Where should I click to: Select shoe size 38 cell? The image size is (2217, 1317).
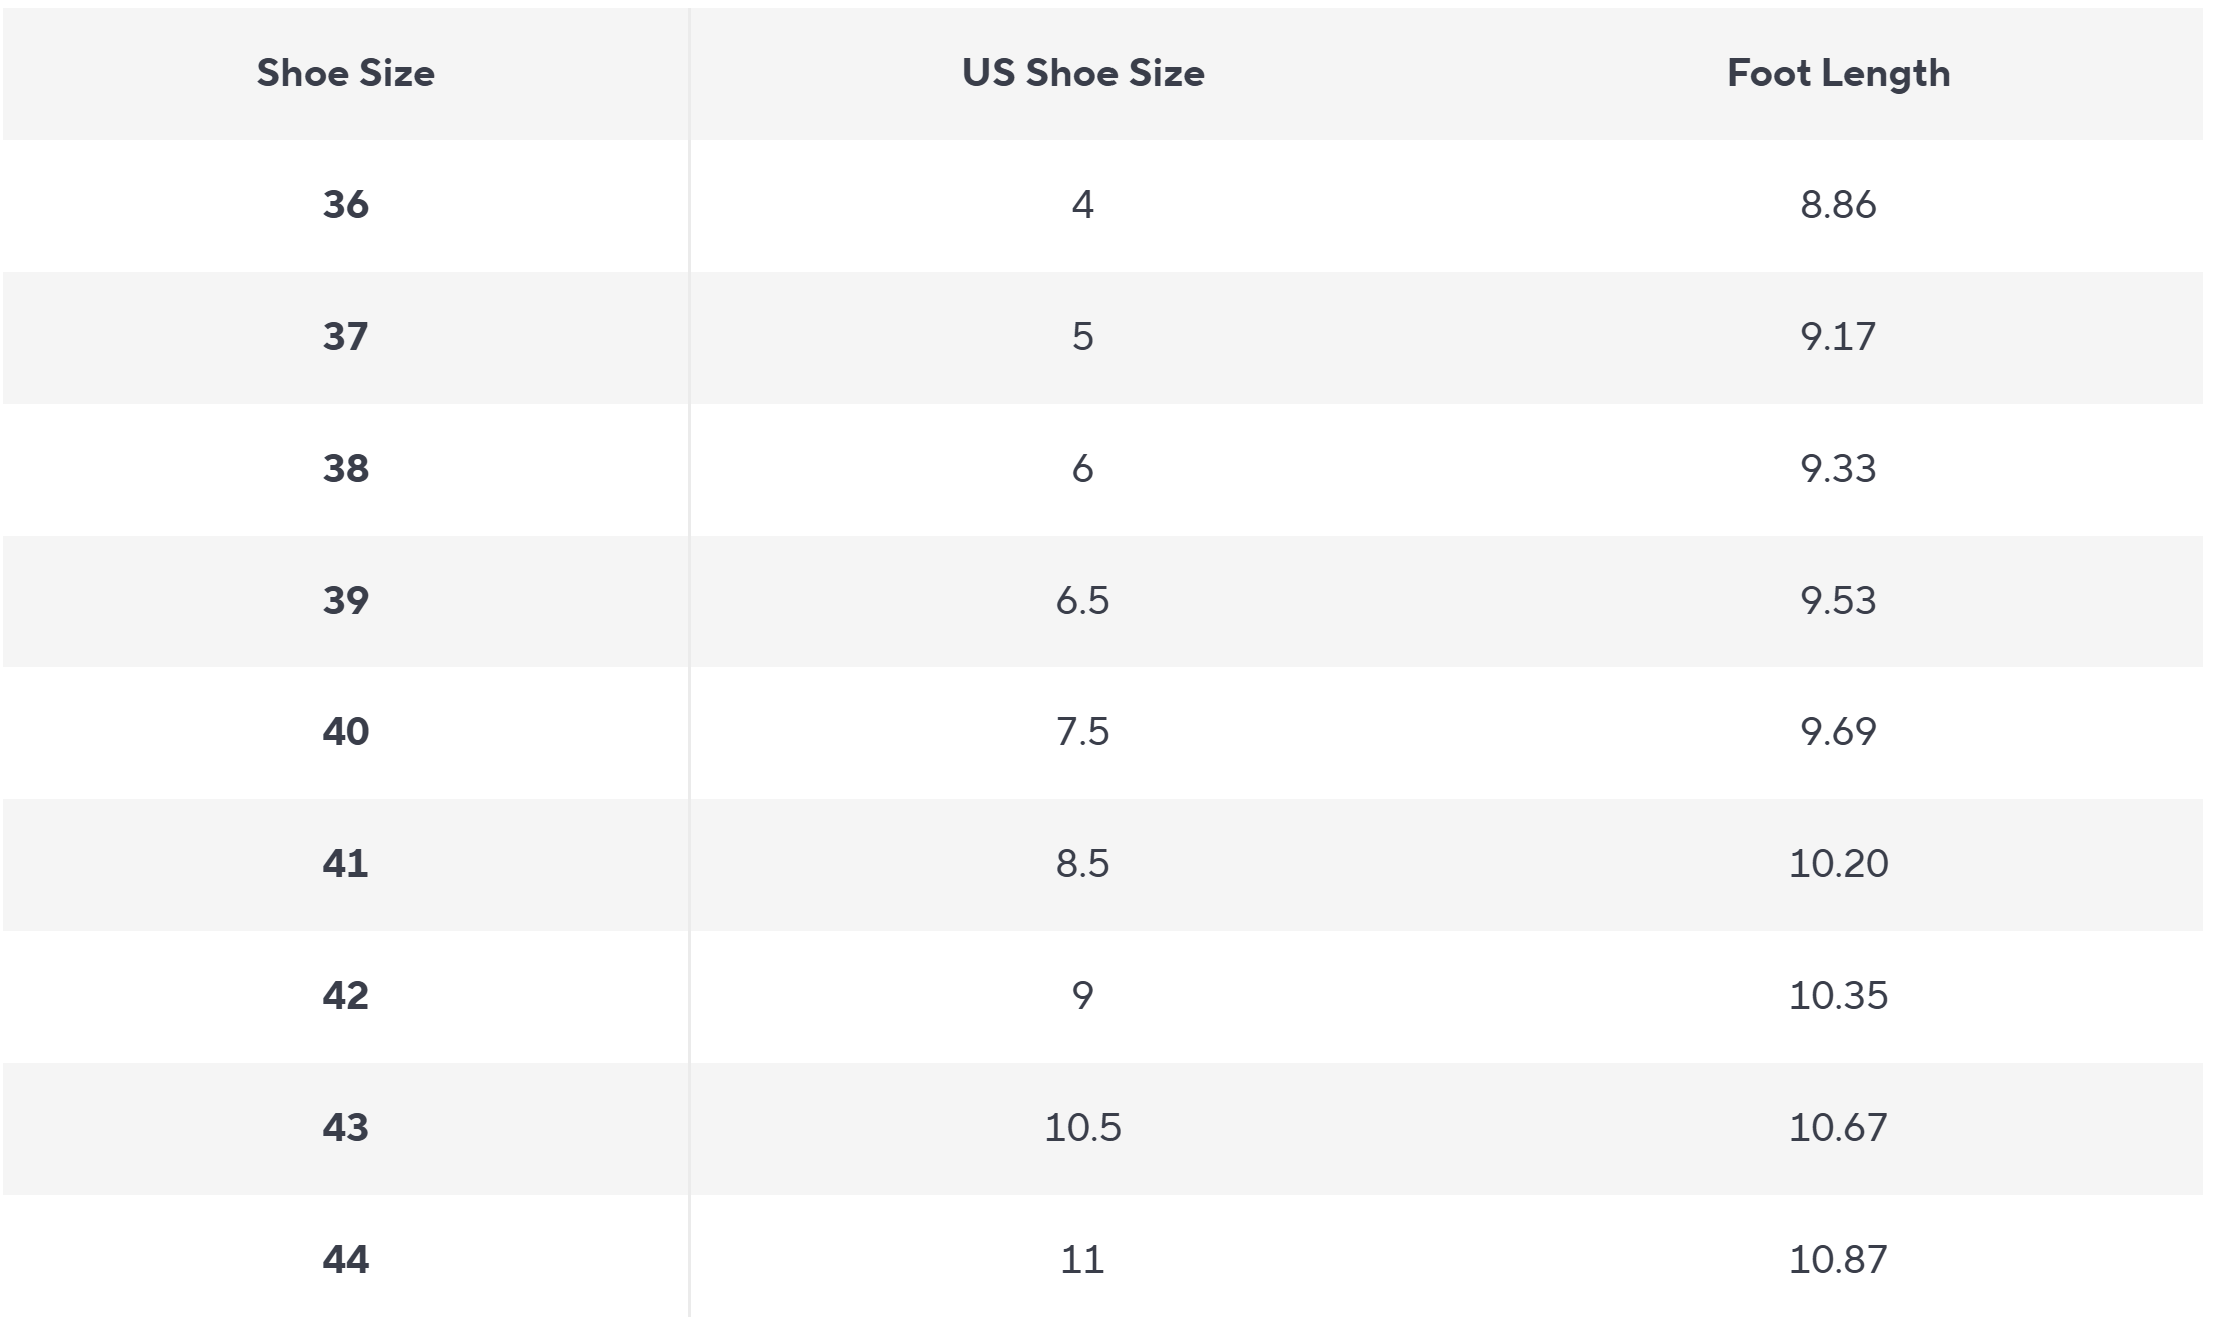(x=345, y=469)
